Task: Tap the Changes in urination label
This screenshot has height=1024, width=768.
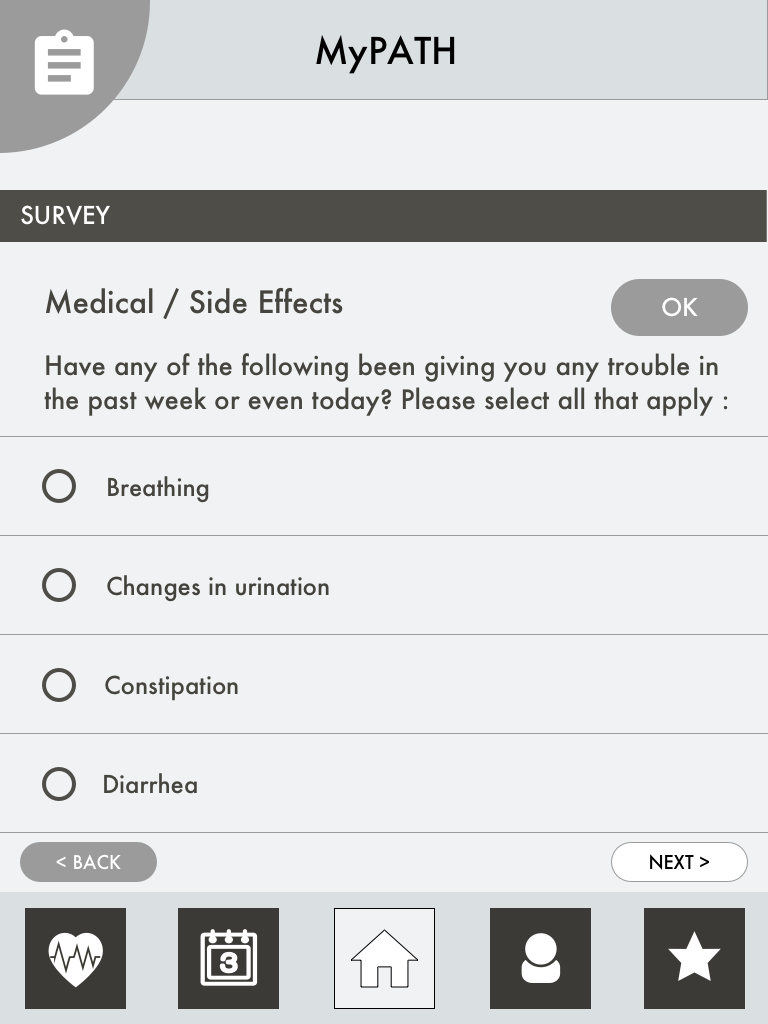Action: (218, 587)
